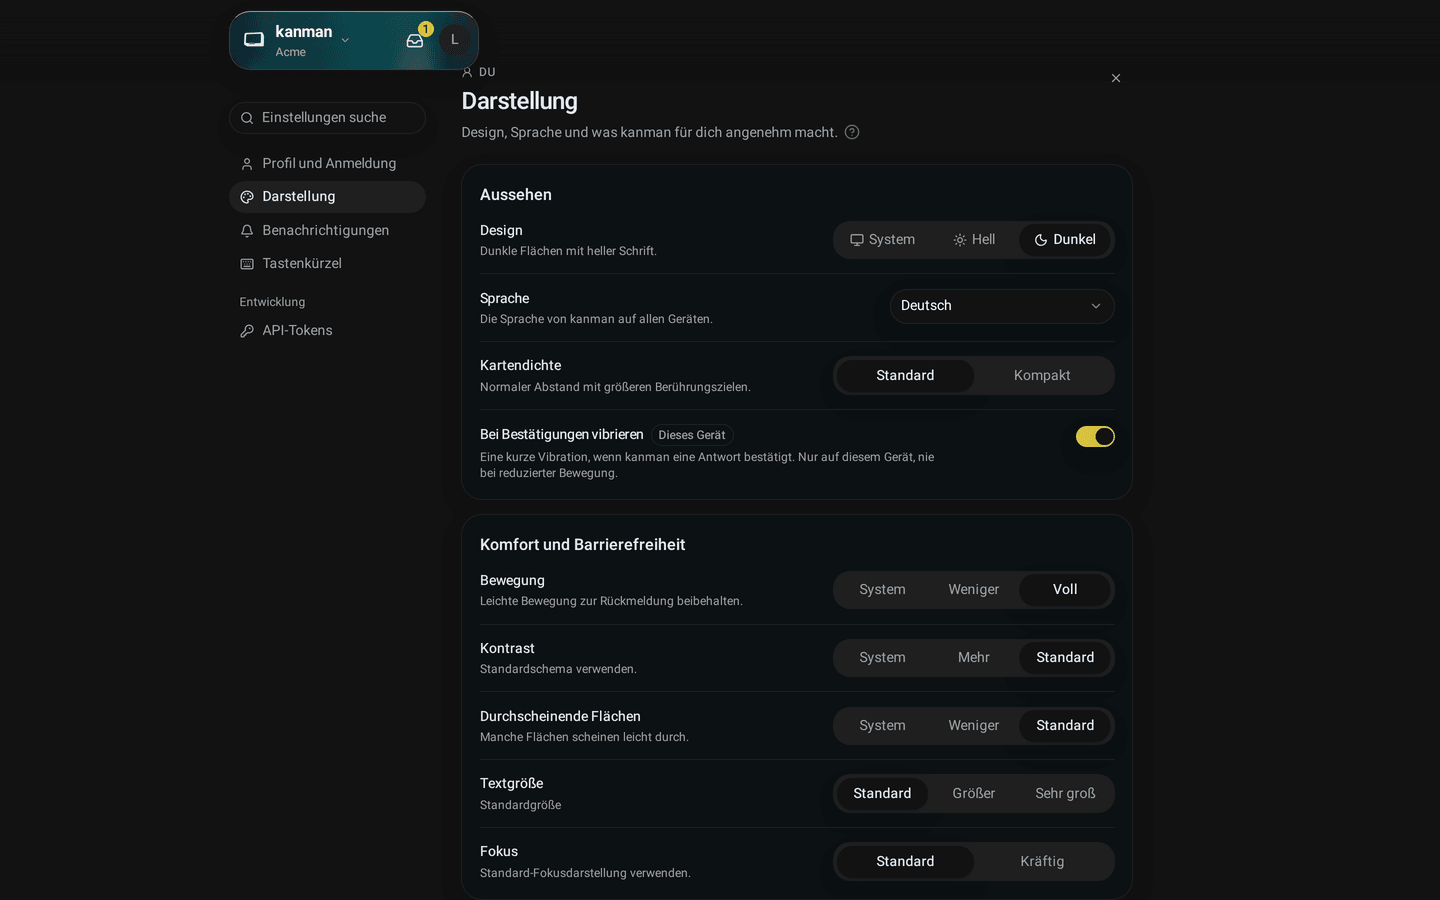Toggle the Bei Bestätigungen vibrieren switch
This screenshot has width=1440, height=900.
click(x=1095, y=436)
